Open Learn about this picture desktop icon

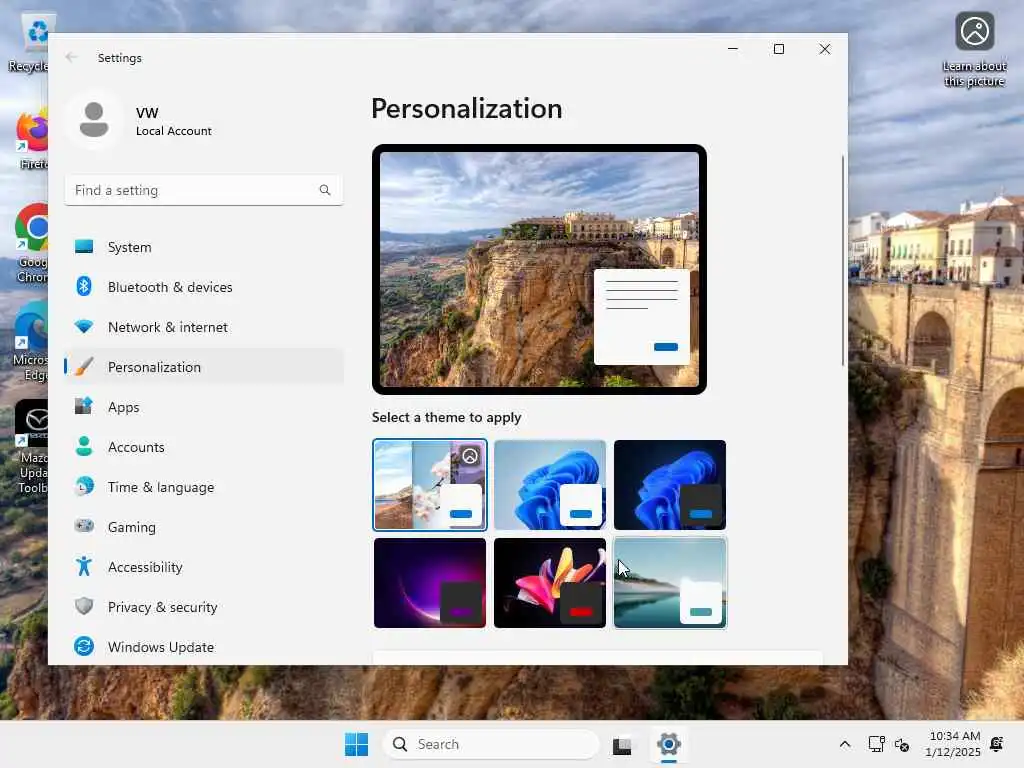(x=974, y=49)
